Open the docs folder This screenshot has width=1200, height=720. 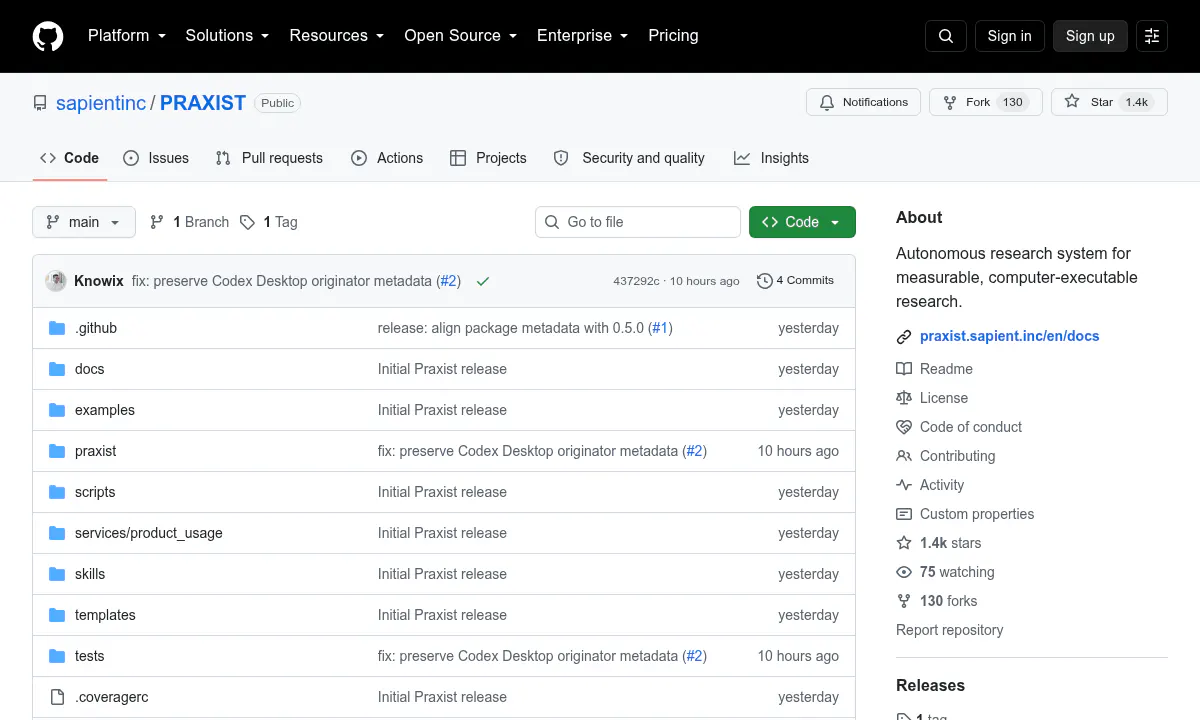point(89,369)
